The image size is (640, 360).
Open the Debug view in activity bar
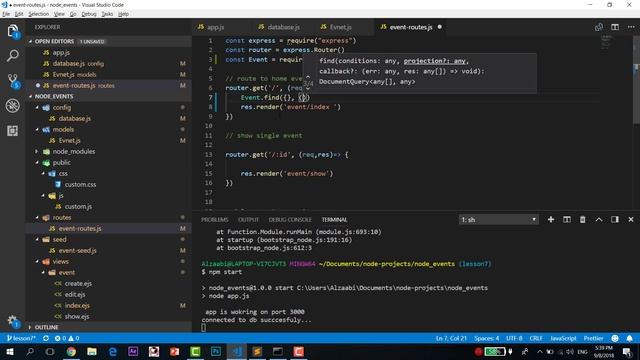point(12,106)
